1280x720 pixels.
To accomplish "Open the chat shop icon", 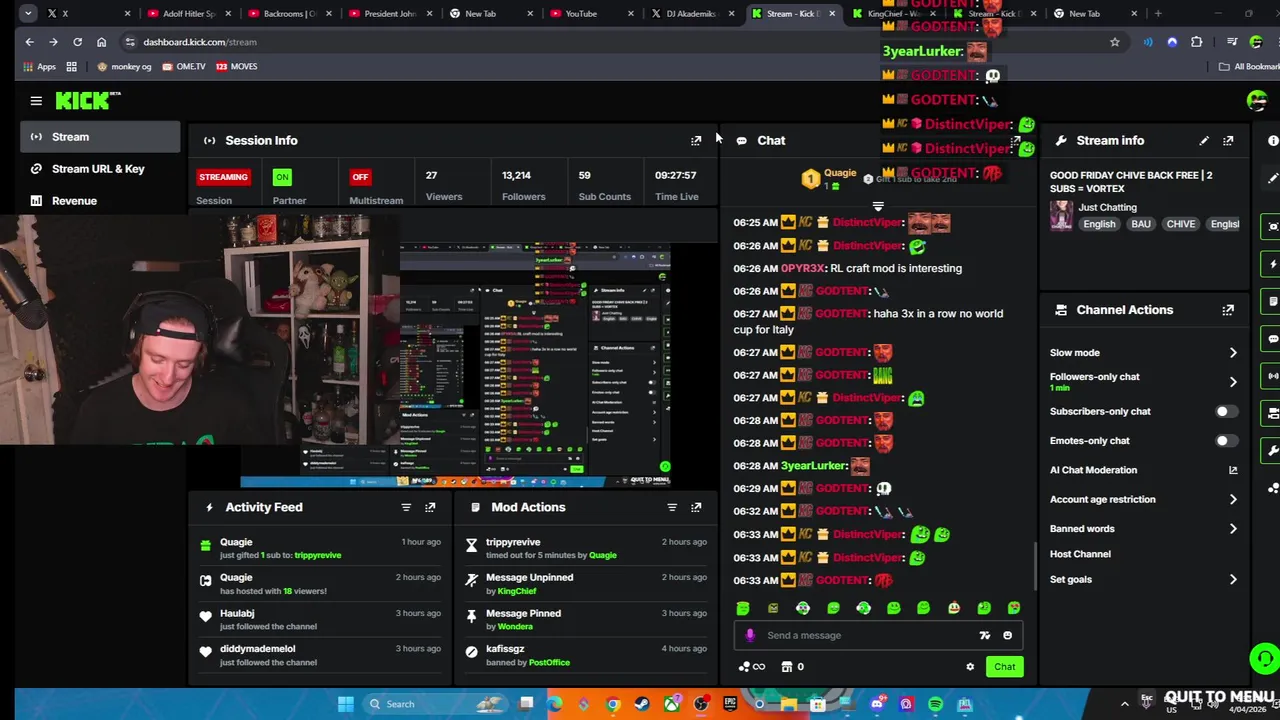I will [787, 667].
